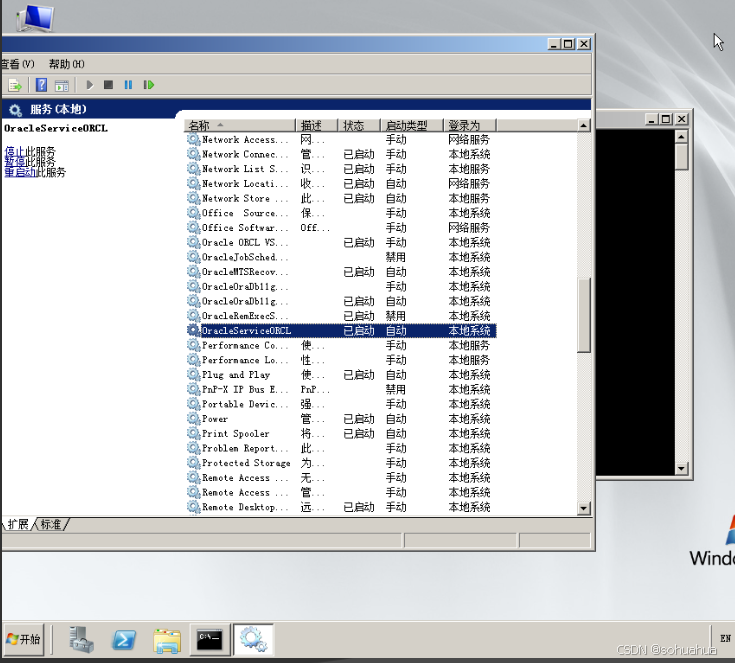Select the Network Access service row
The height and width of the screenshot is (663, 735).
[x=341, y=139]
